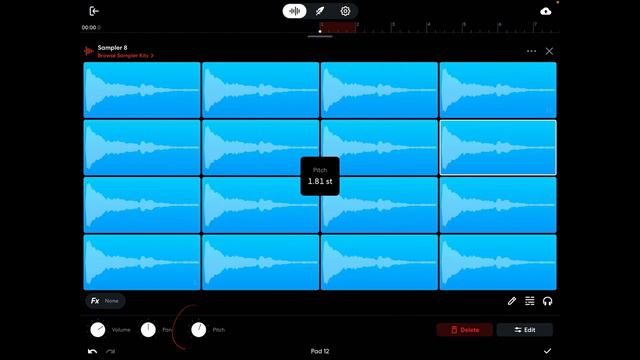The height and width of the screenshot is (360, 640).
Task: Click the panel drag handle bar
Action: (320, 36)
